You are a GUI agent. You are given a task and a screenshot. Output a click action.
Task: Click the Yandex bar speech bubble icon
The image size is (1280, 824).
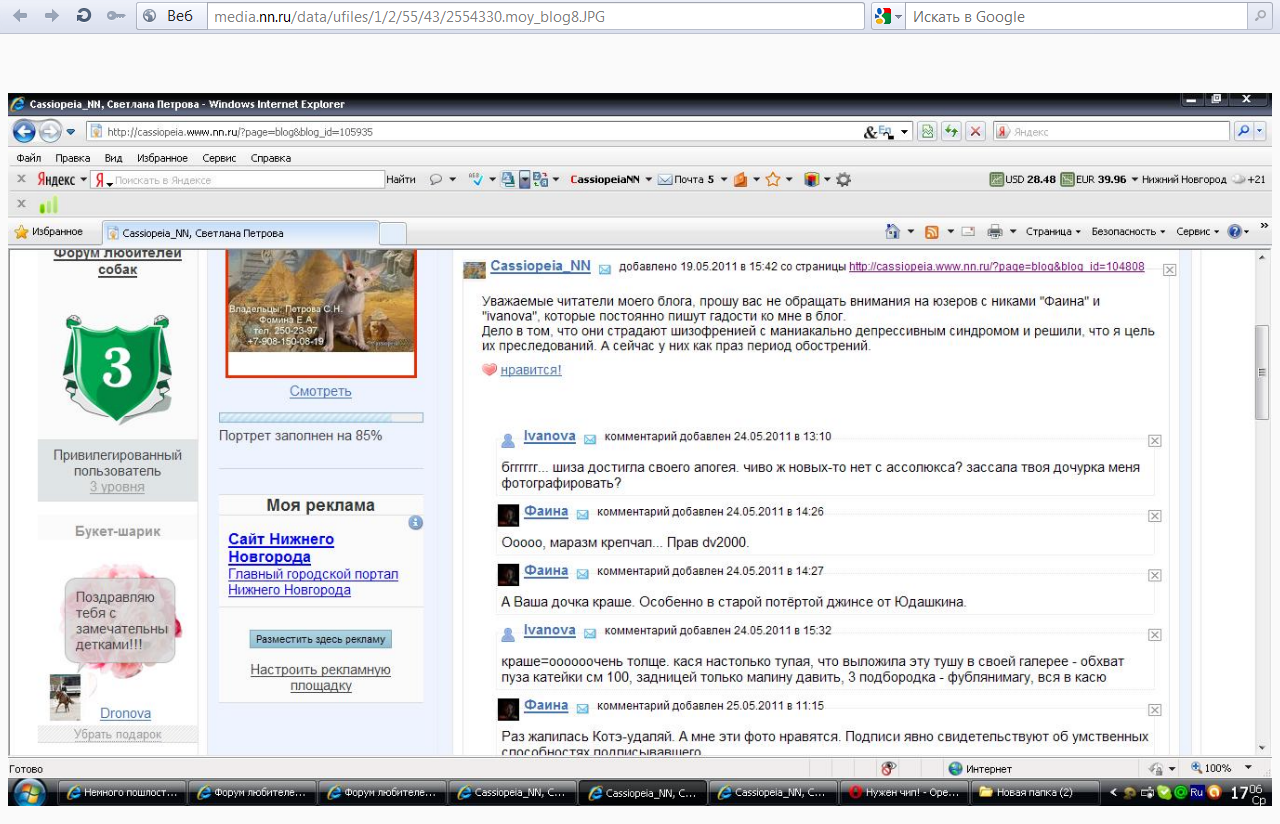(436, 180)
